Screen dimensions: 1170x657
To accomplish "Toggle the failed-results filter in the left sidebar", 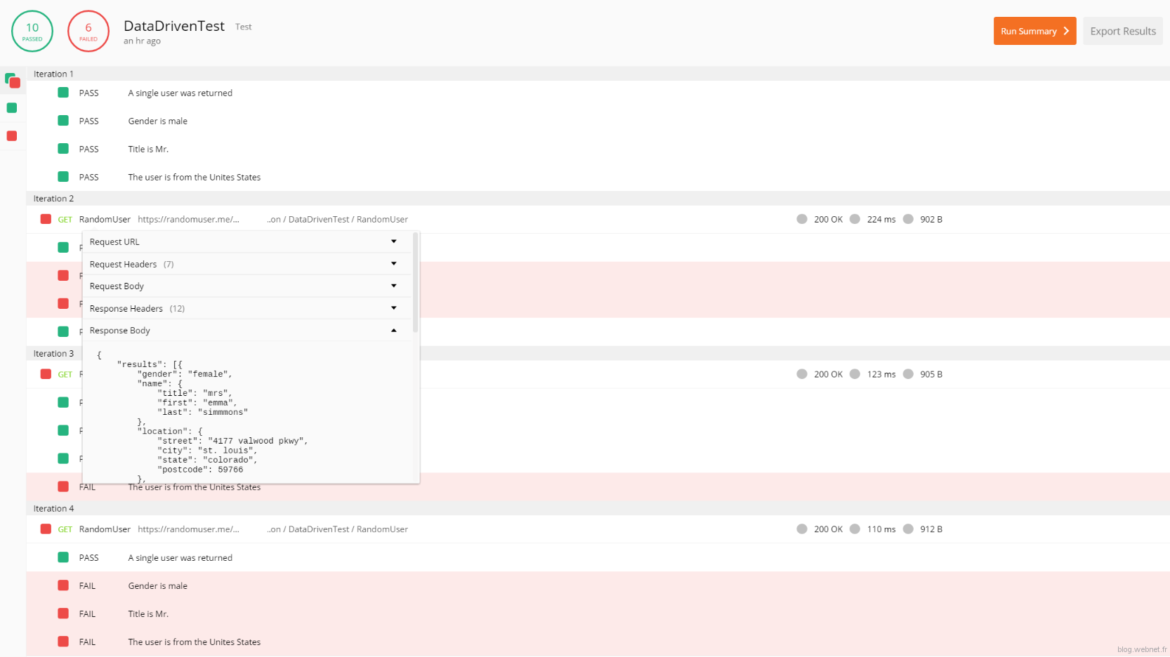I will pos(11,135).
